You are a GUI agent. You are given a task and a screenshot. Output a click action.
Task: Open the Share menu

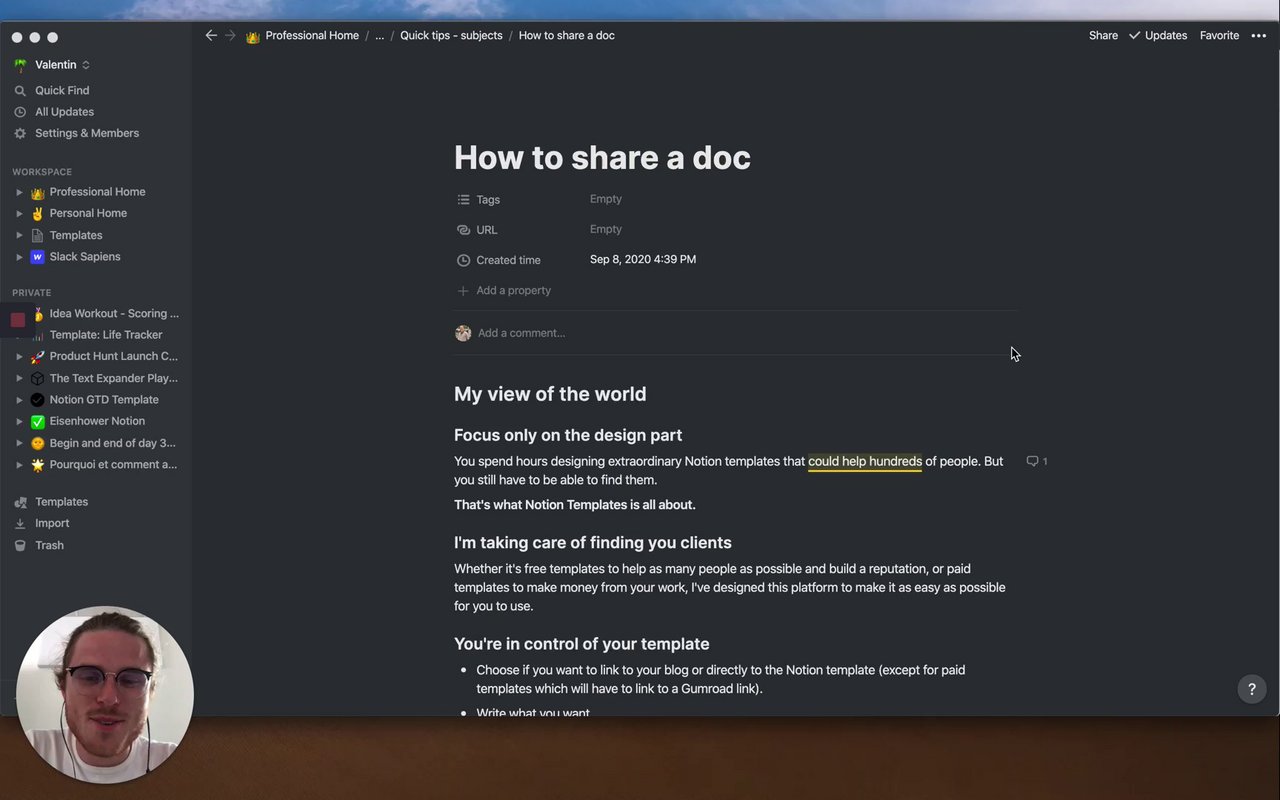[x=1103, y=35]
